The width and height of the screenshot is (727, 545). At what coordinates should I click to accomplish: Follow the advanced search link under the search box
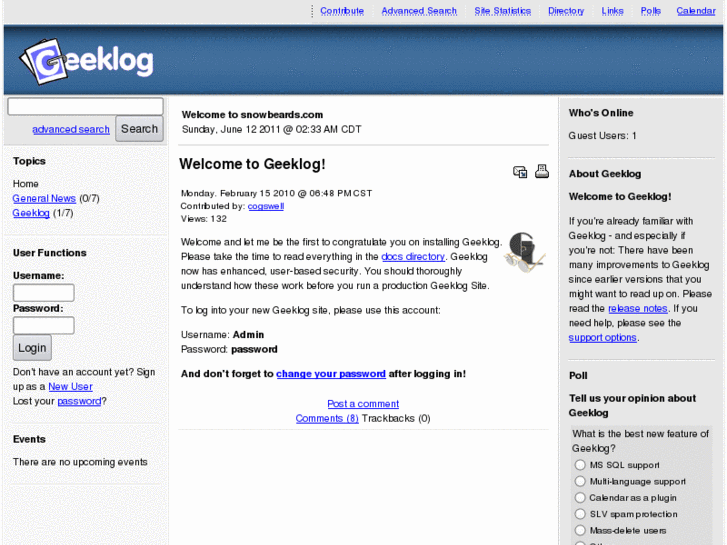pos(71,129)
